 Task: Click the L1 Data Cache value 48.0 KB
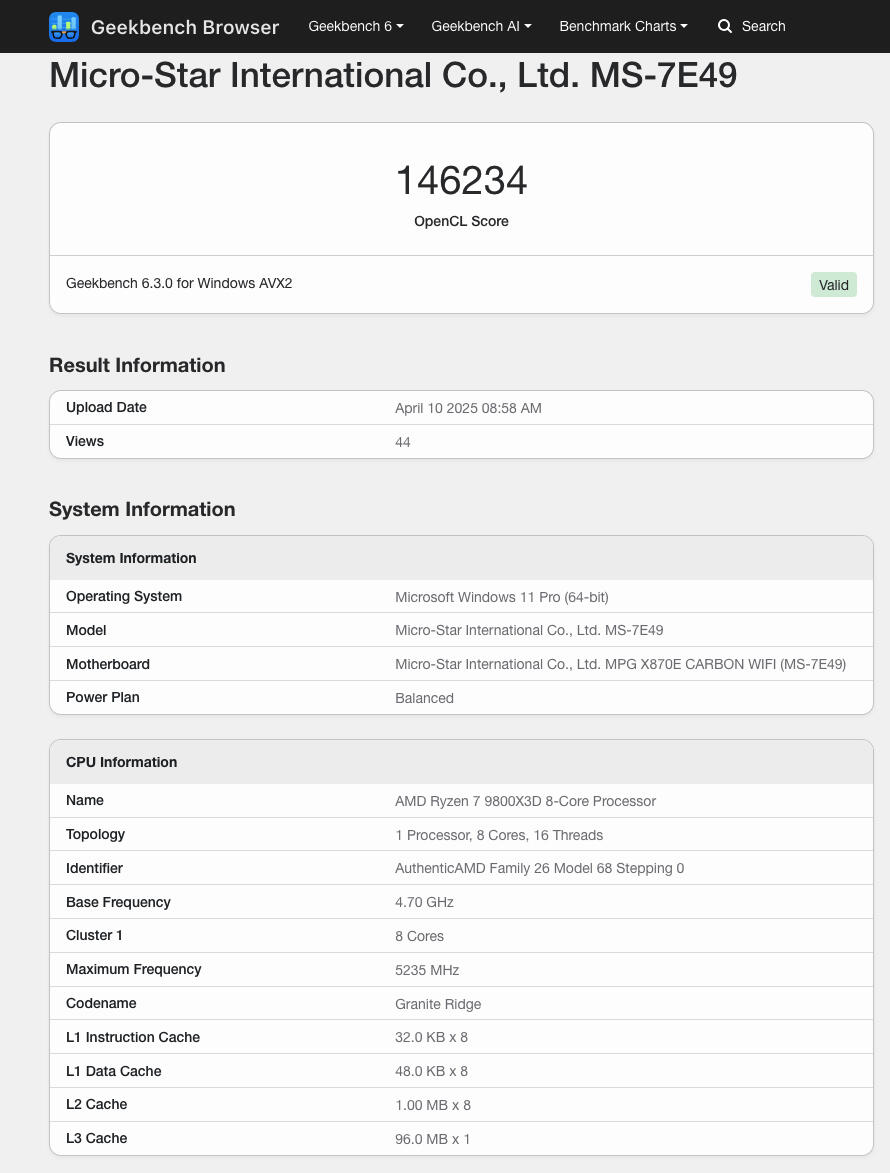pos(432,1071)
